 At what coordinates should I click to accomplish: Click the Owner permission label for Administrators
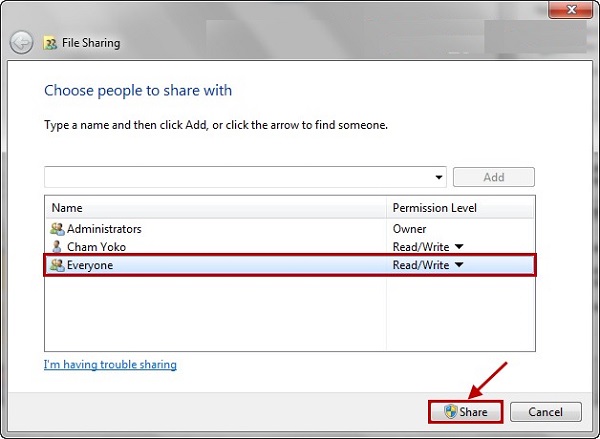[x=409, y=229]
